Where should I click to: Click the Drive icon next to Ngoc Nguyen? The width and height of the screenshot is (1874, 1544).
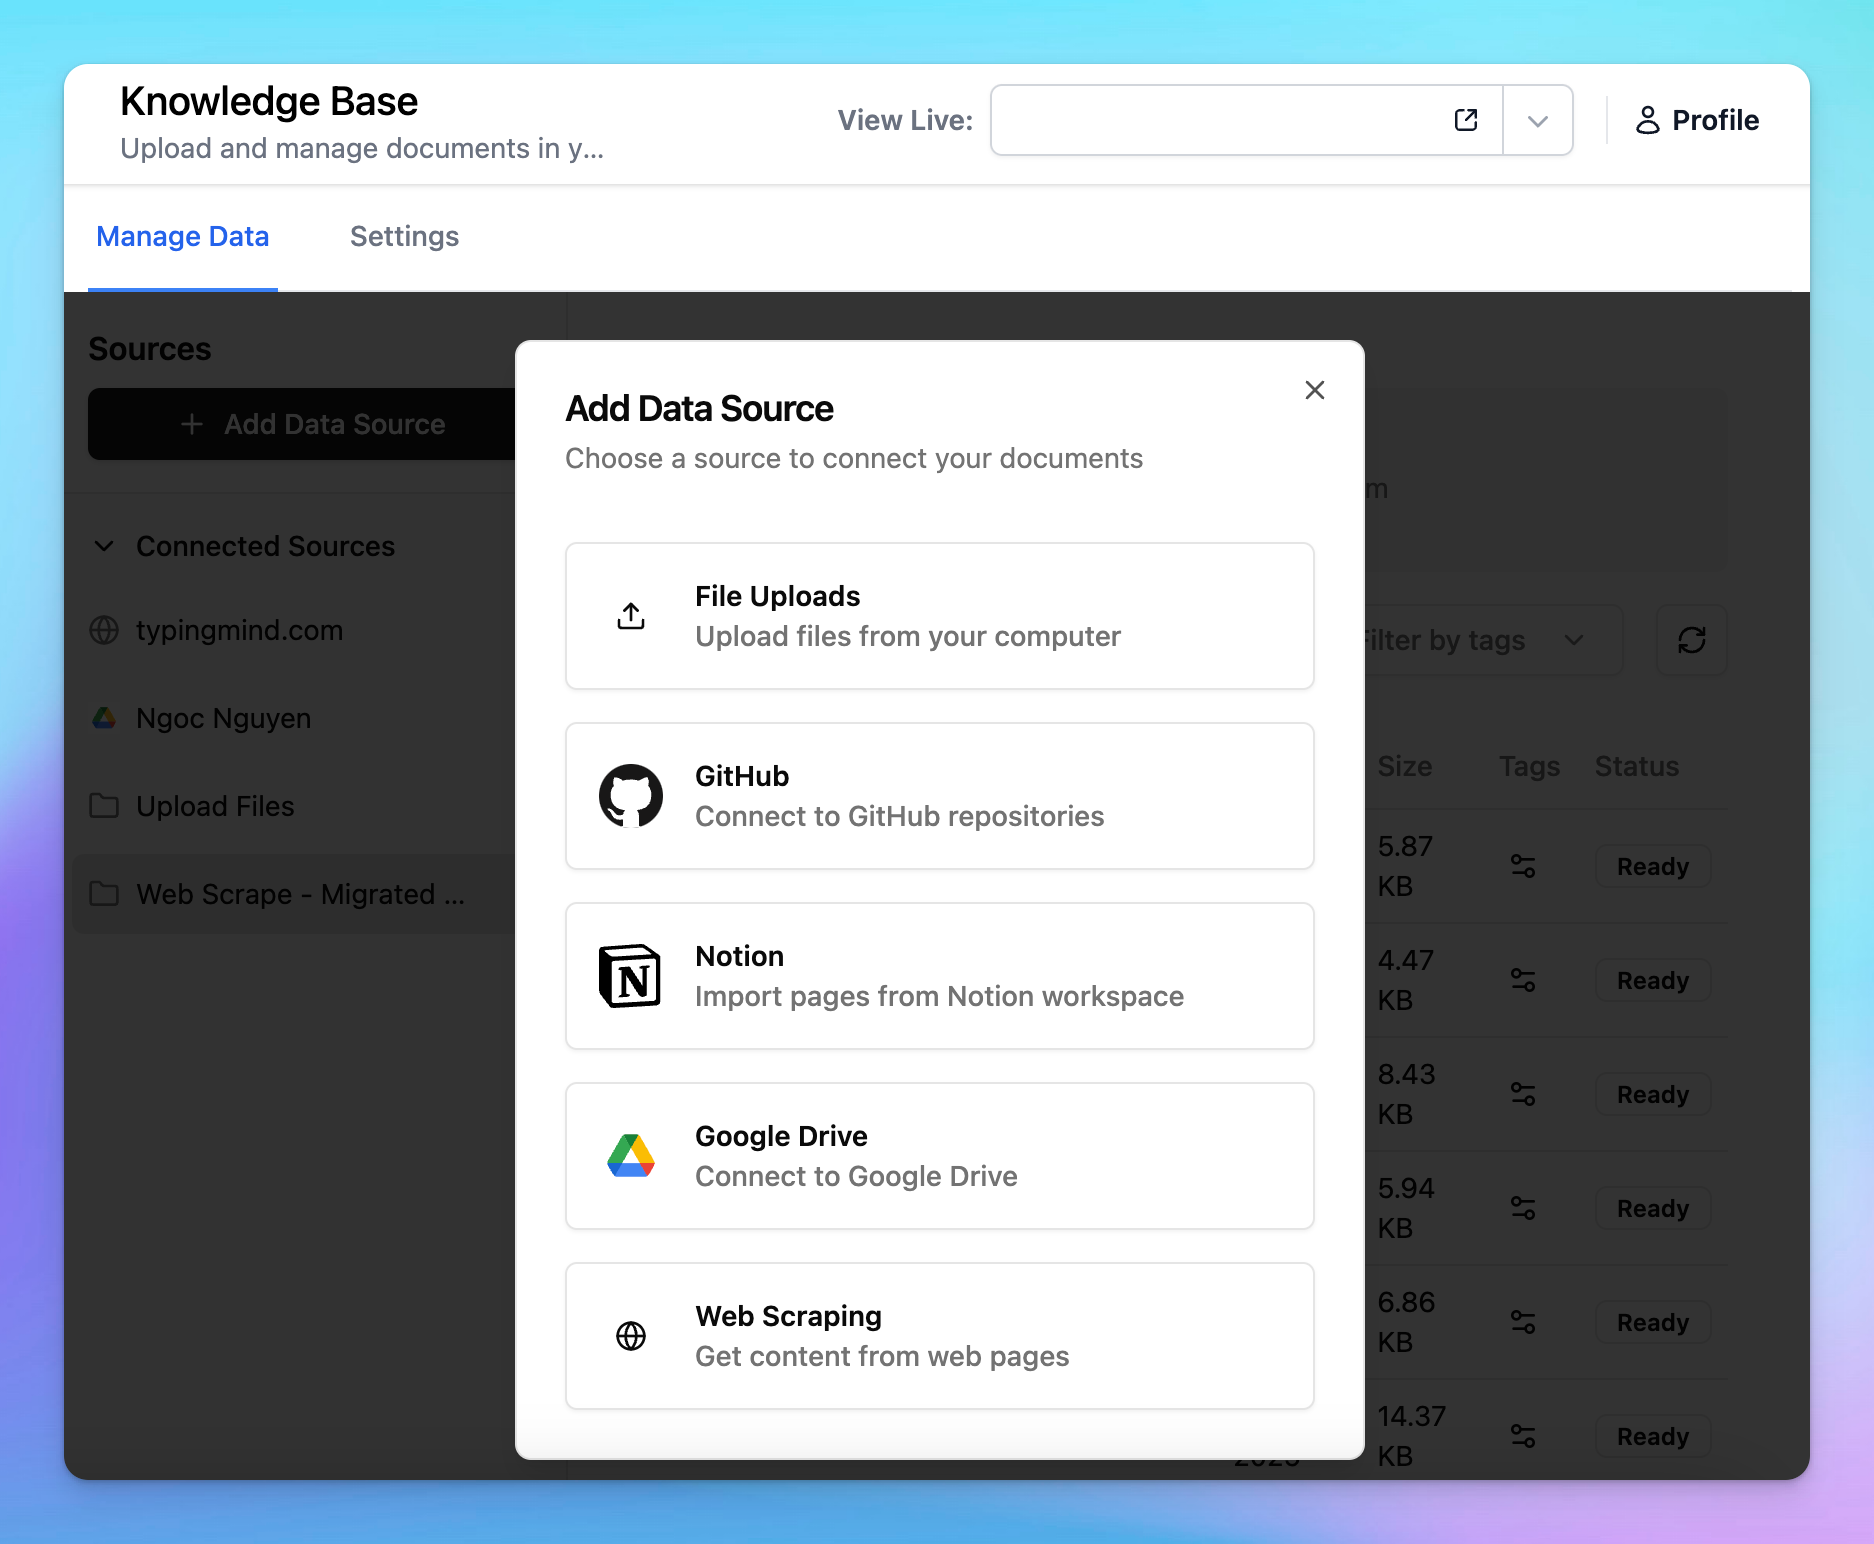(x=104, y=718)
